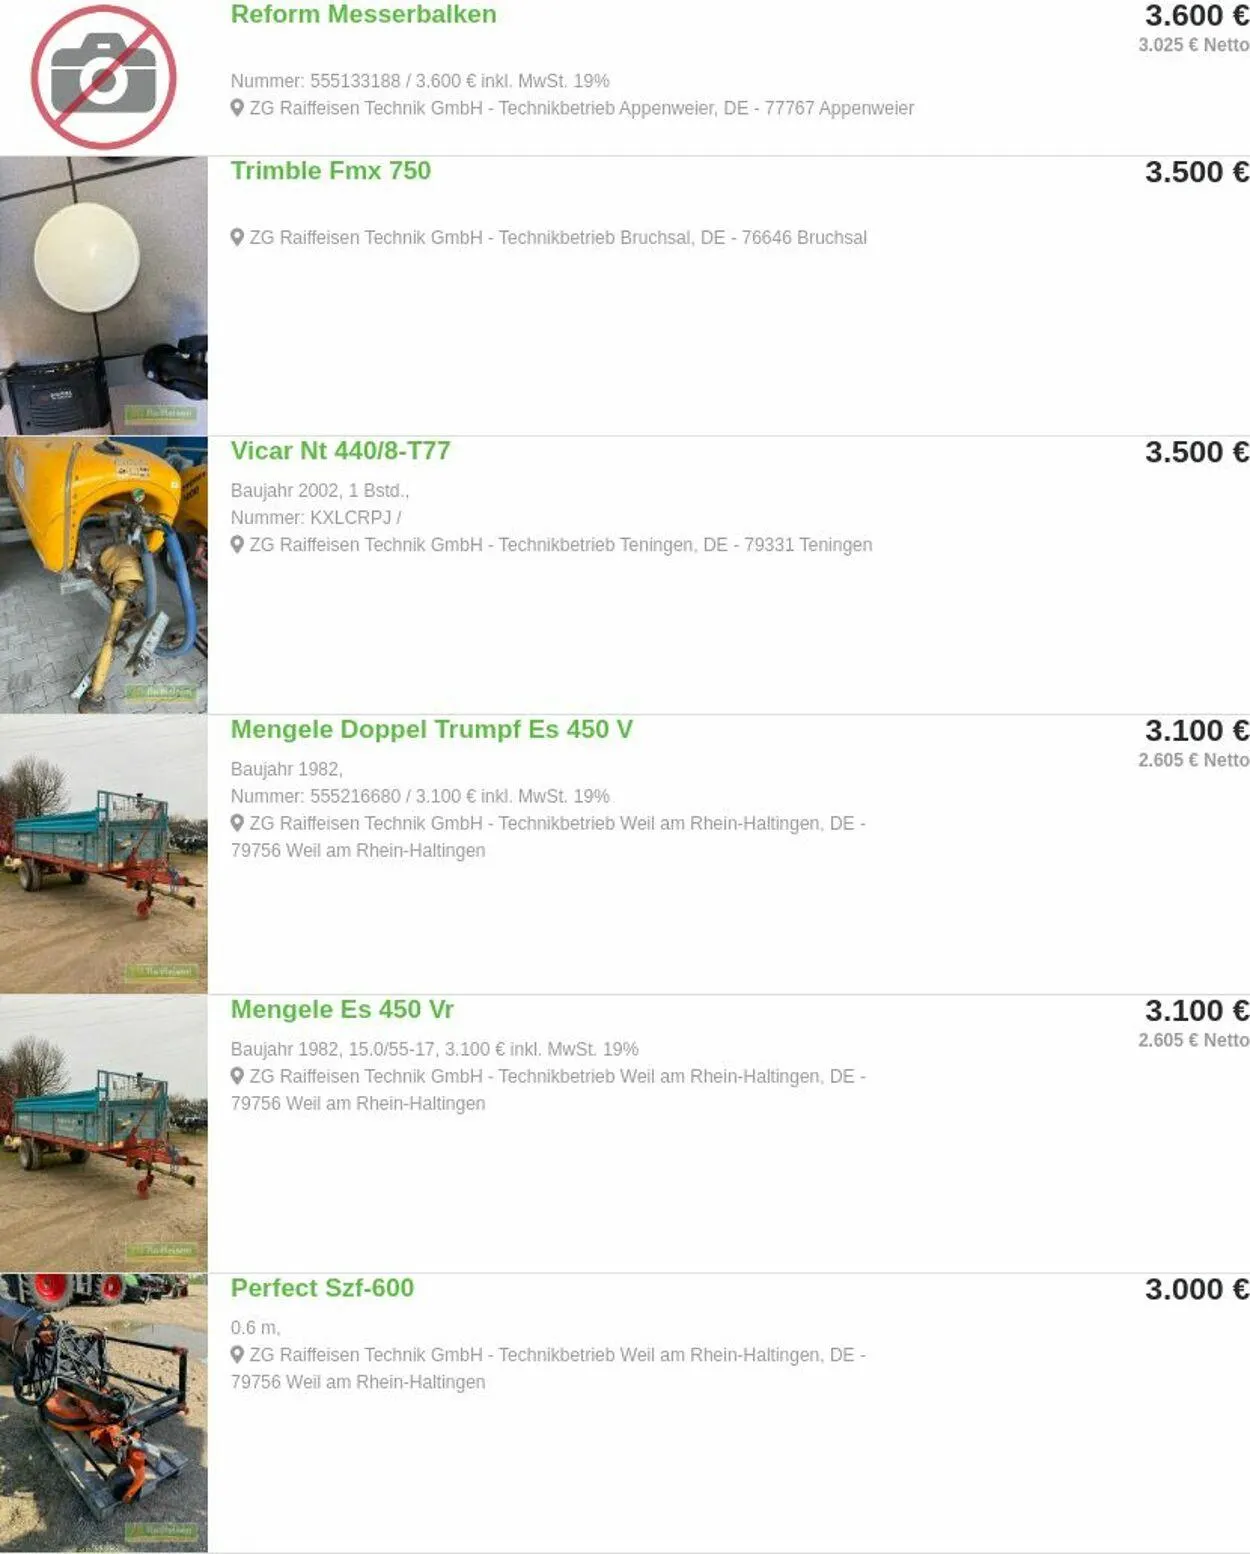Open the Perfect Szf-600 listing title
Viewport: 1250px width, 1554px height.
[322, 1288]
